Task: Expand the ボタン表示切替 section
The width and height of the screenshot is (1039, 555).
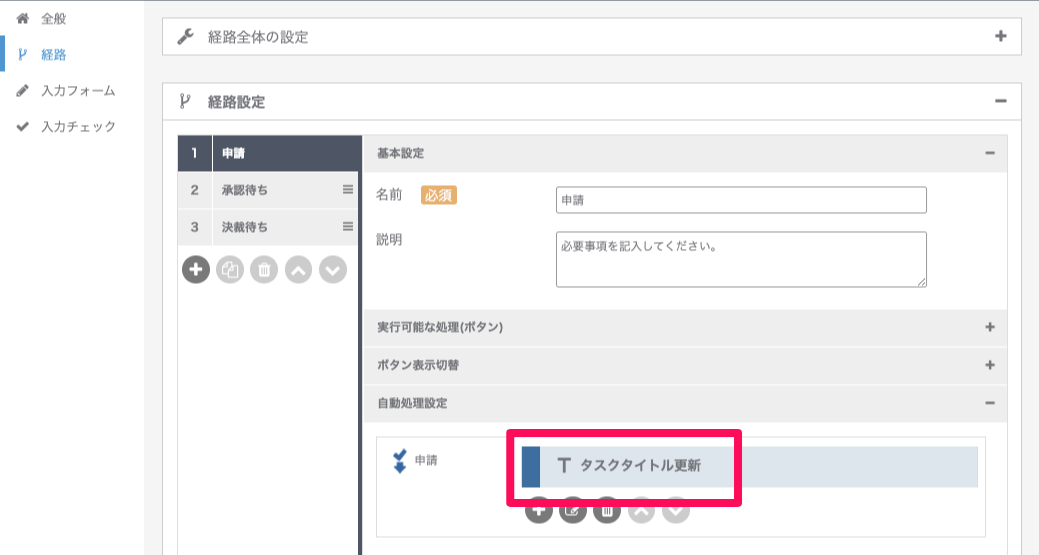Action: pyautogui.click(x=990, y=365)
